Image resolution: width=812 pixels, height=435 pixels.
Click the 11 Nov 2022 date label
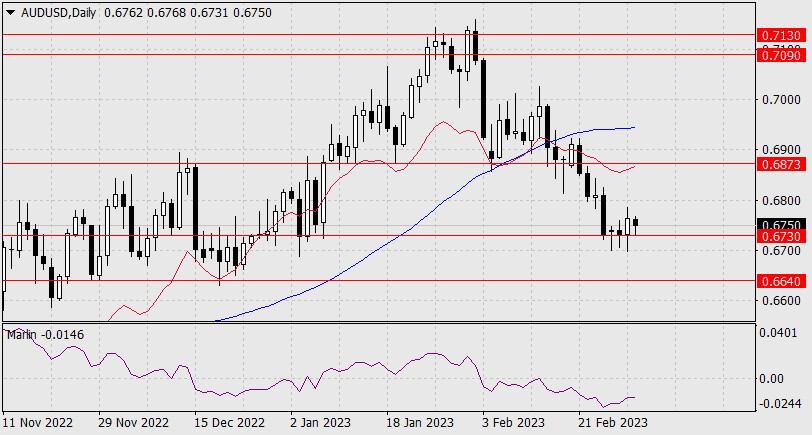38,423
